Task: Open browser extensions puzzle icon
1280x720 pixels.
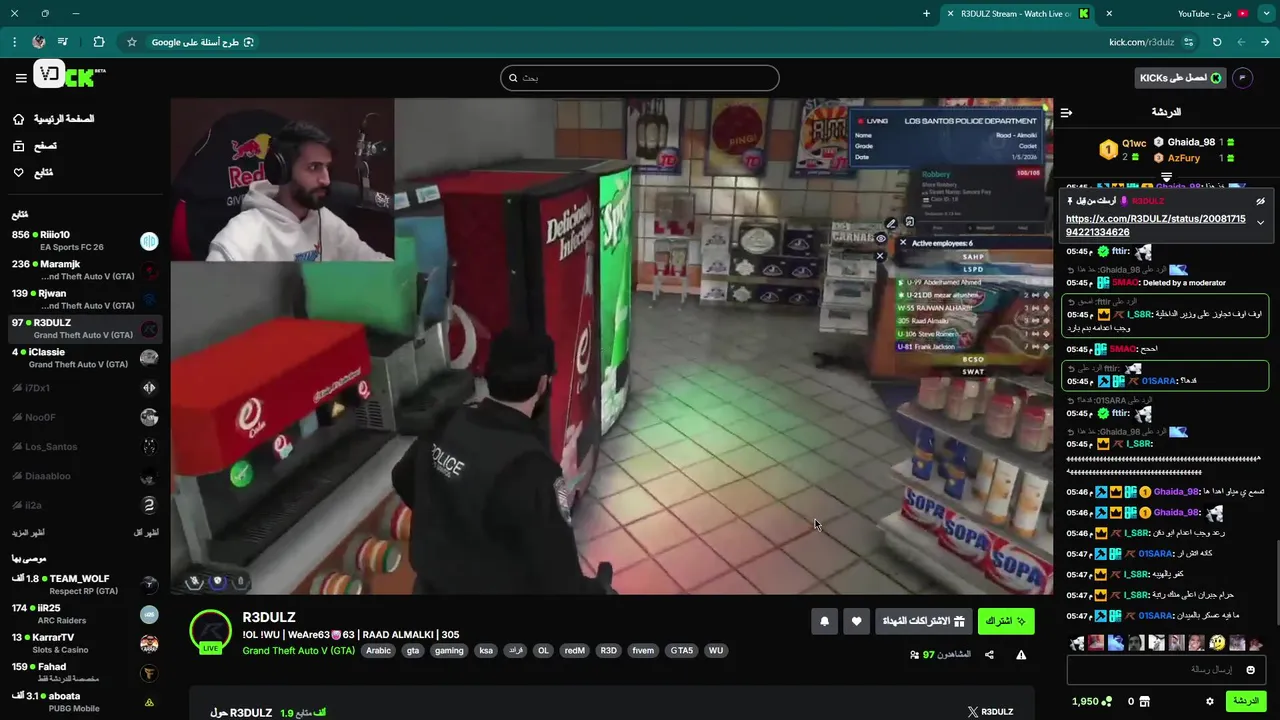Action: pyautogui.click(x=98, y=42)
